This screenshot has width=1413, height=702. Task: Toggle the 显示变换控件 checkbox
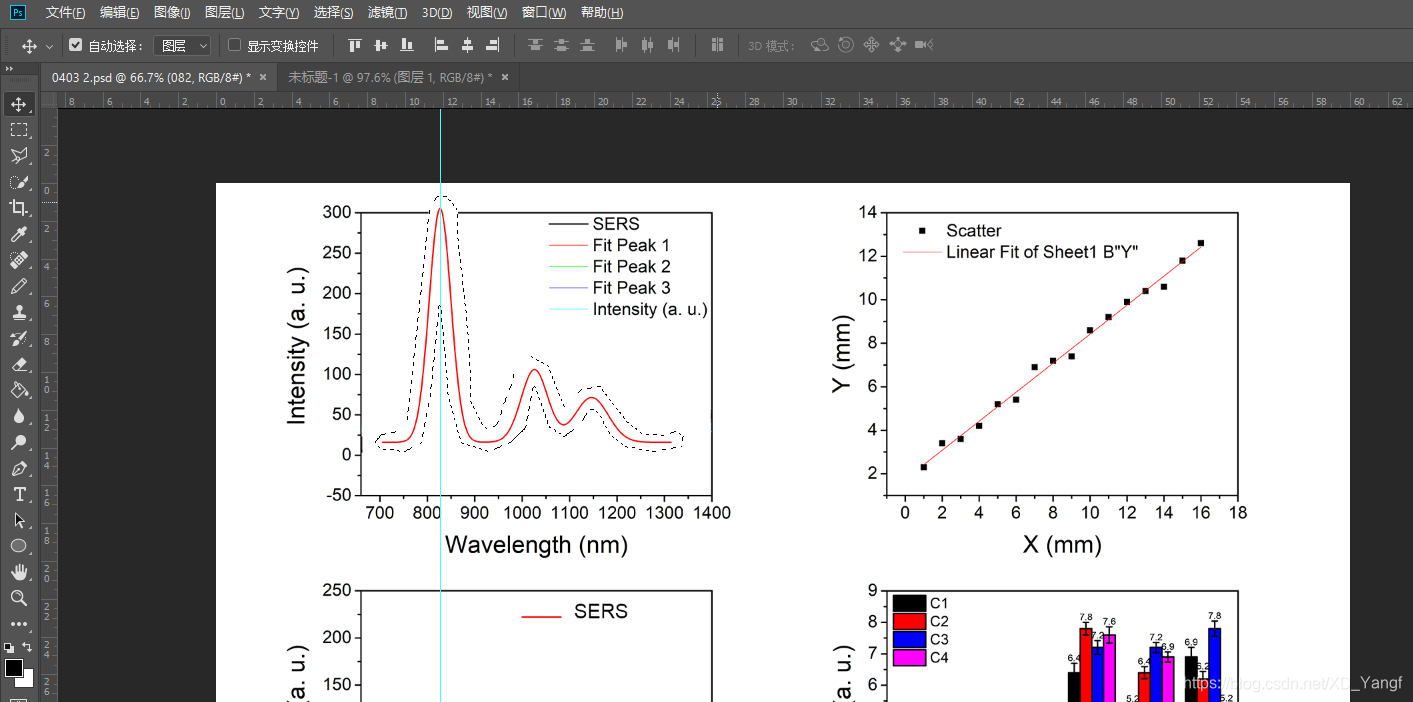coord(234,45)
